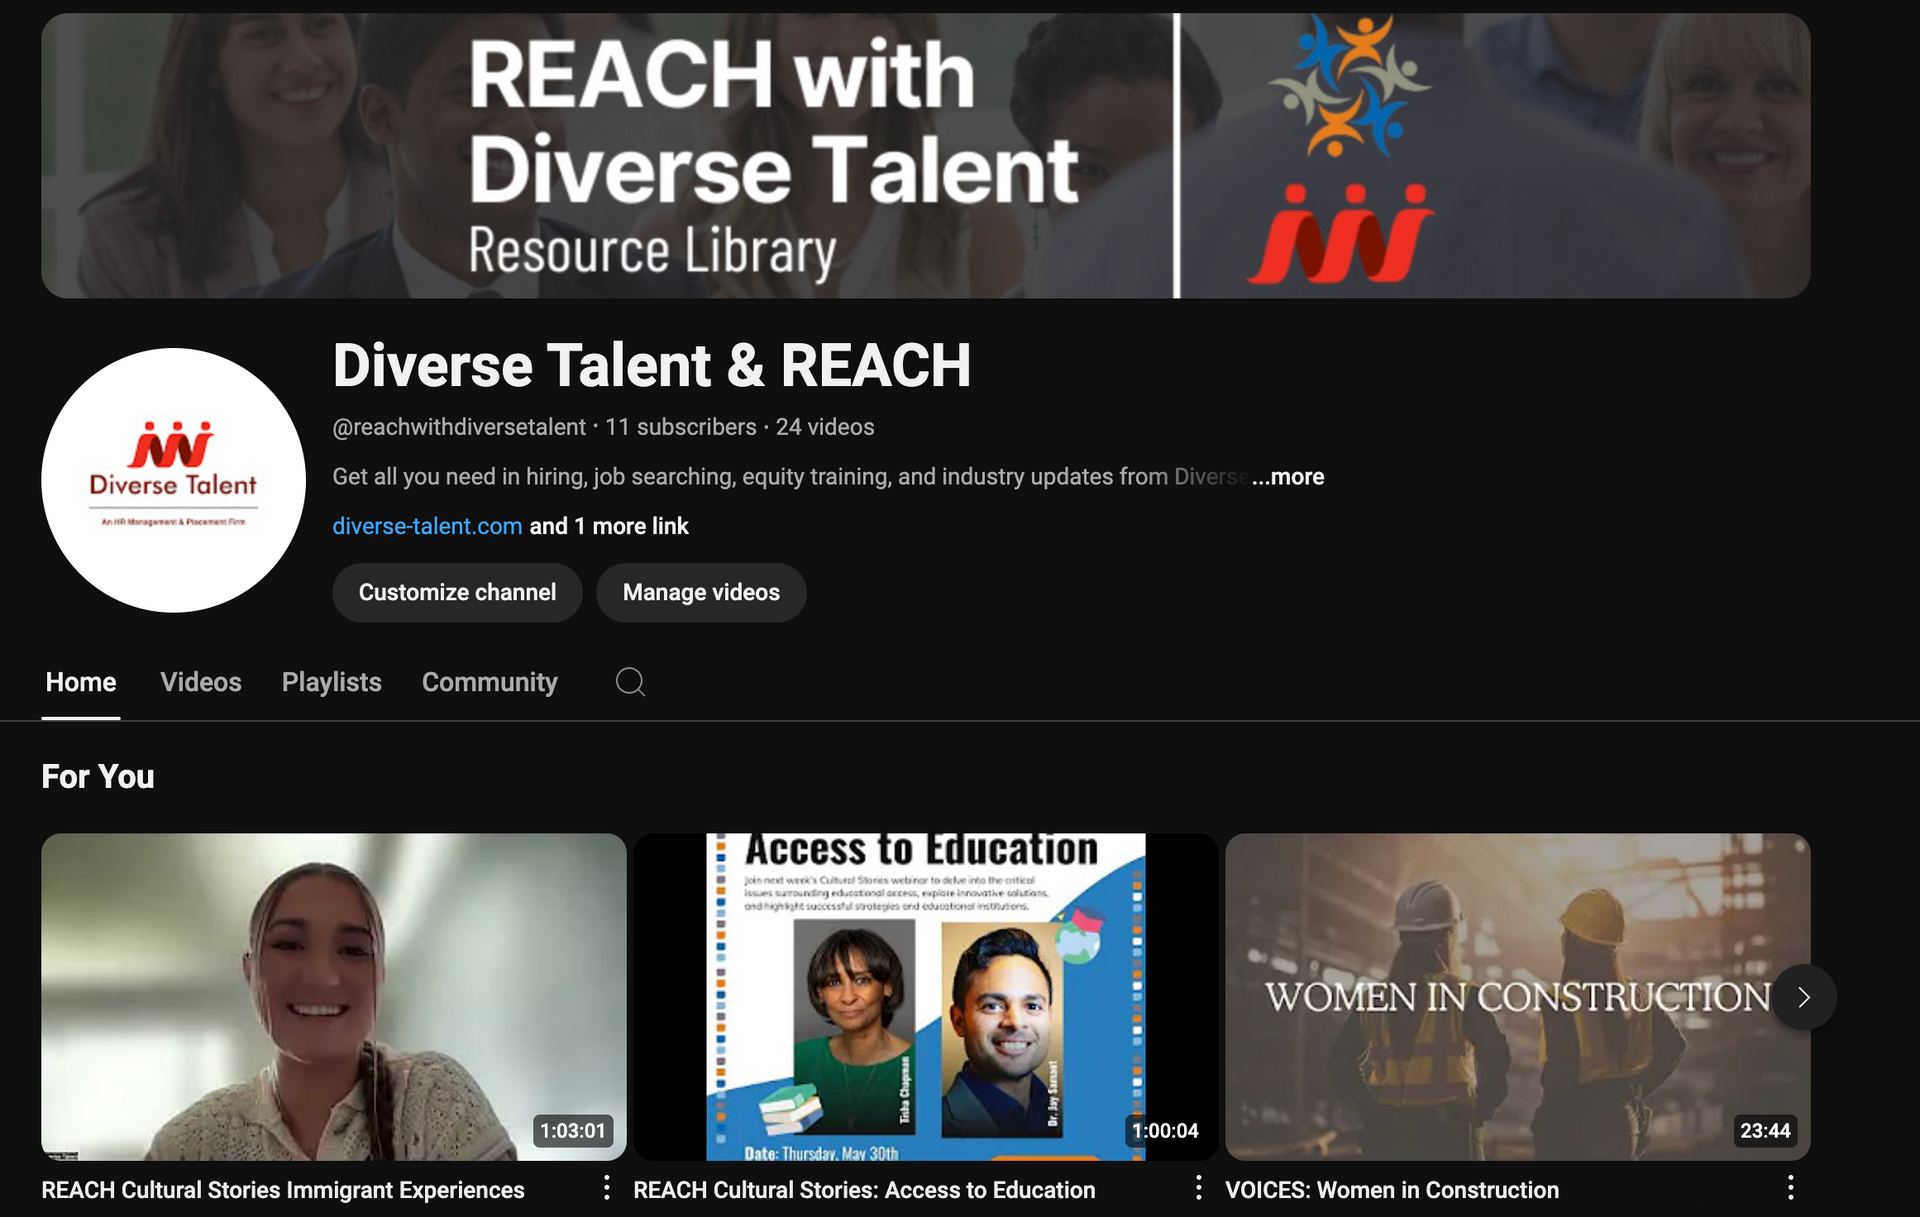The image size is (1920, 1217).
Task: Click the For You section heading
Action: [x=98, y=777]
